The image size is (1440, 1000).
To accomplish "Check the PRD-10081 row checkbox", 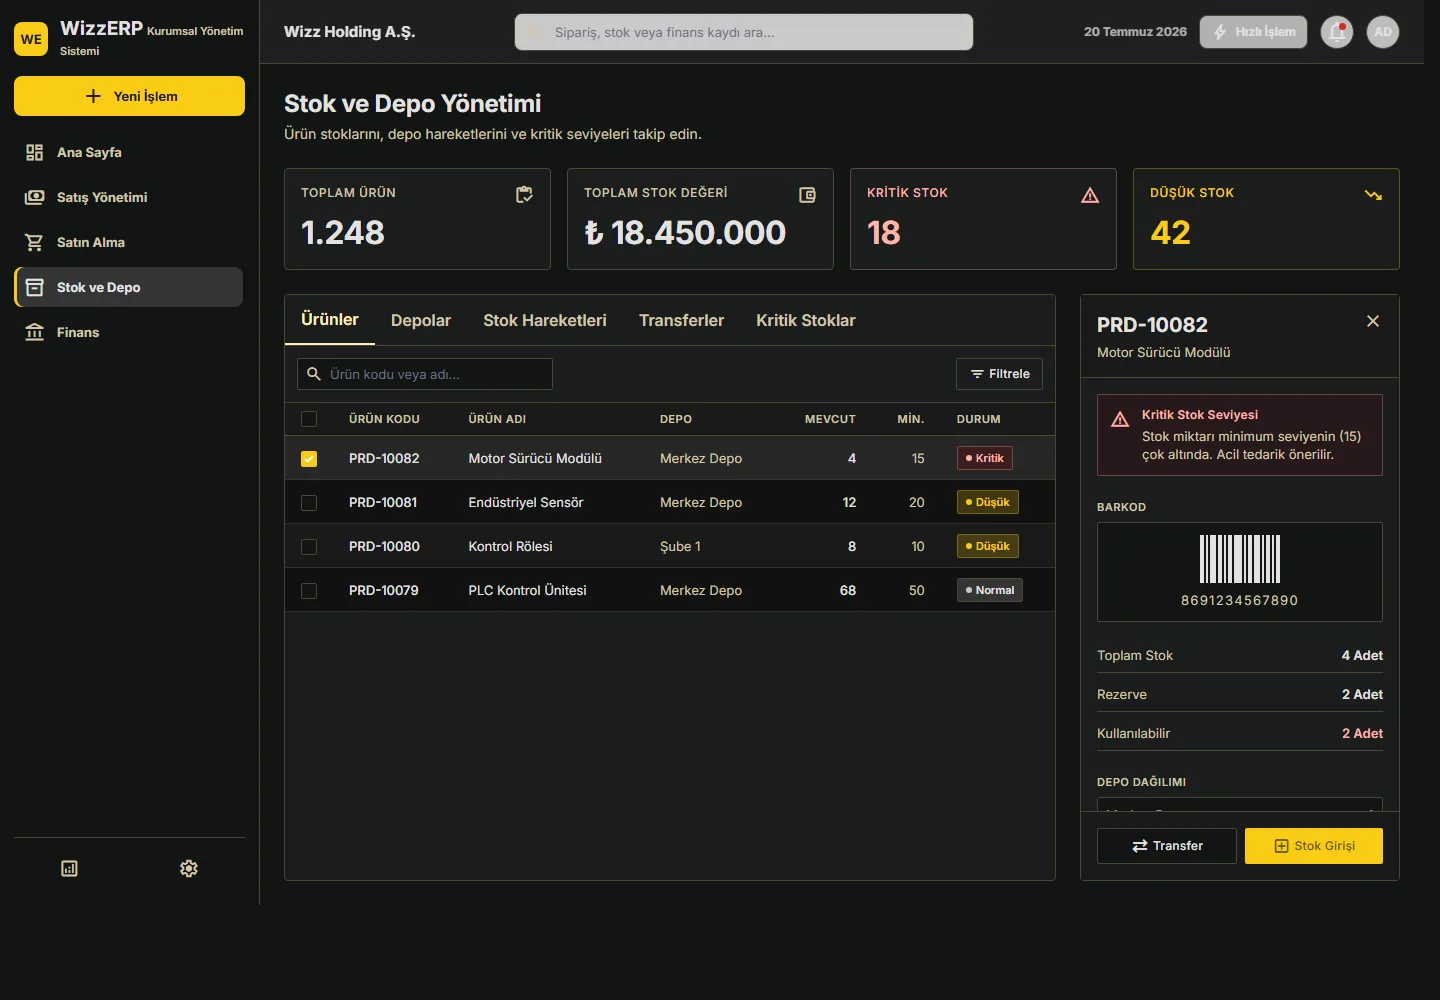I will 309,503.
